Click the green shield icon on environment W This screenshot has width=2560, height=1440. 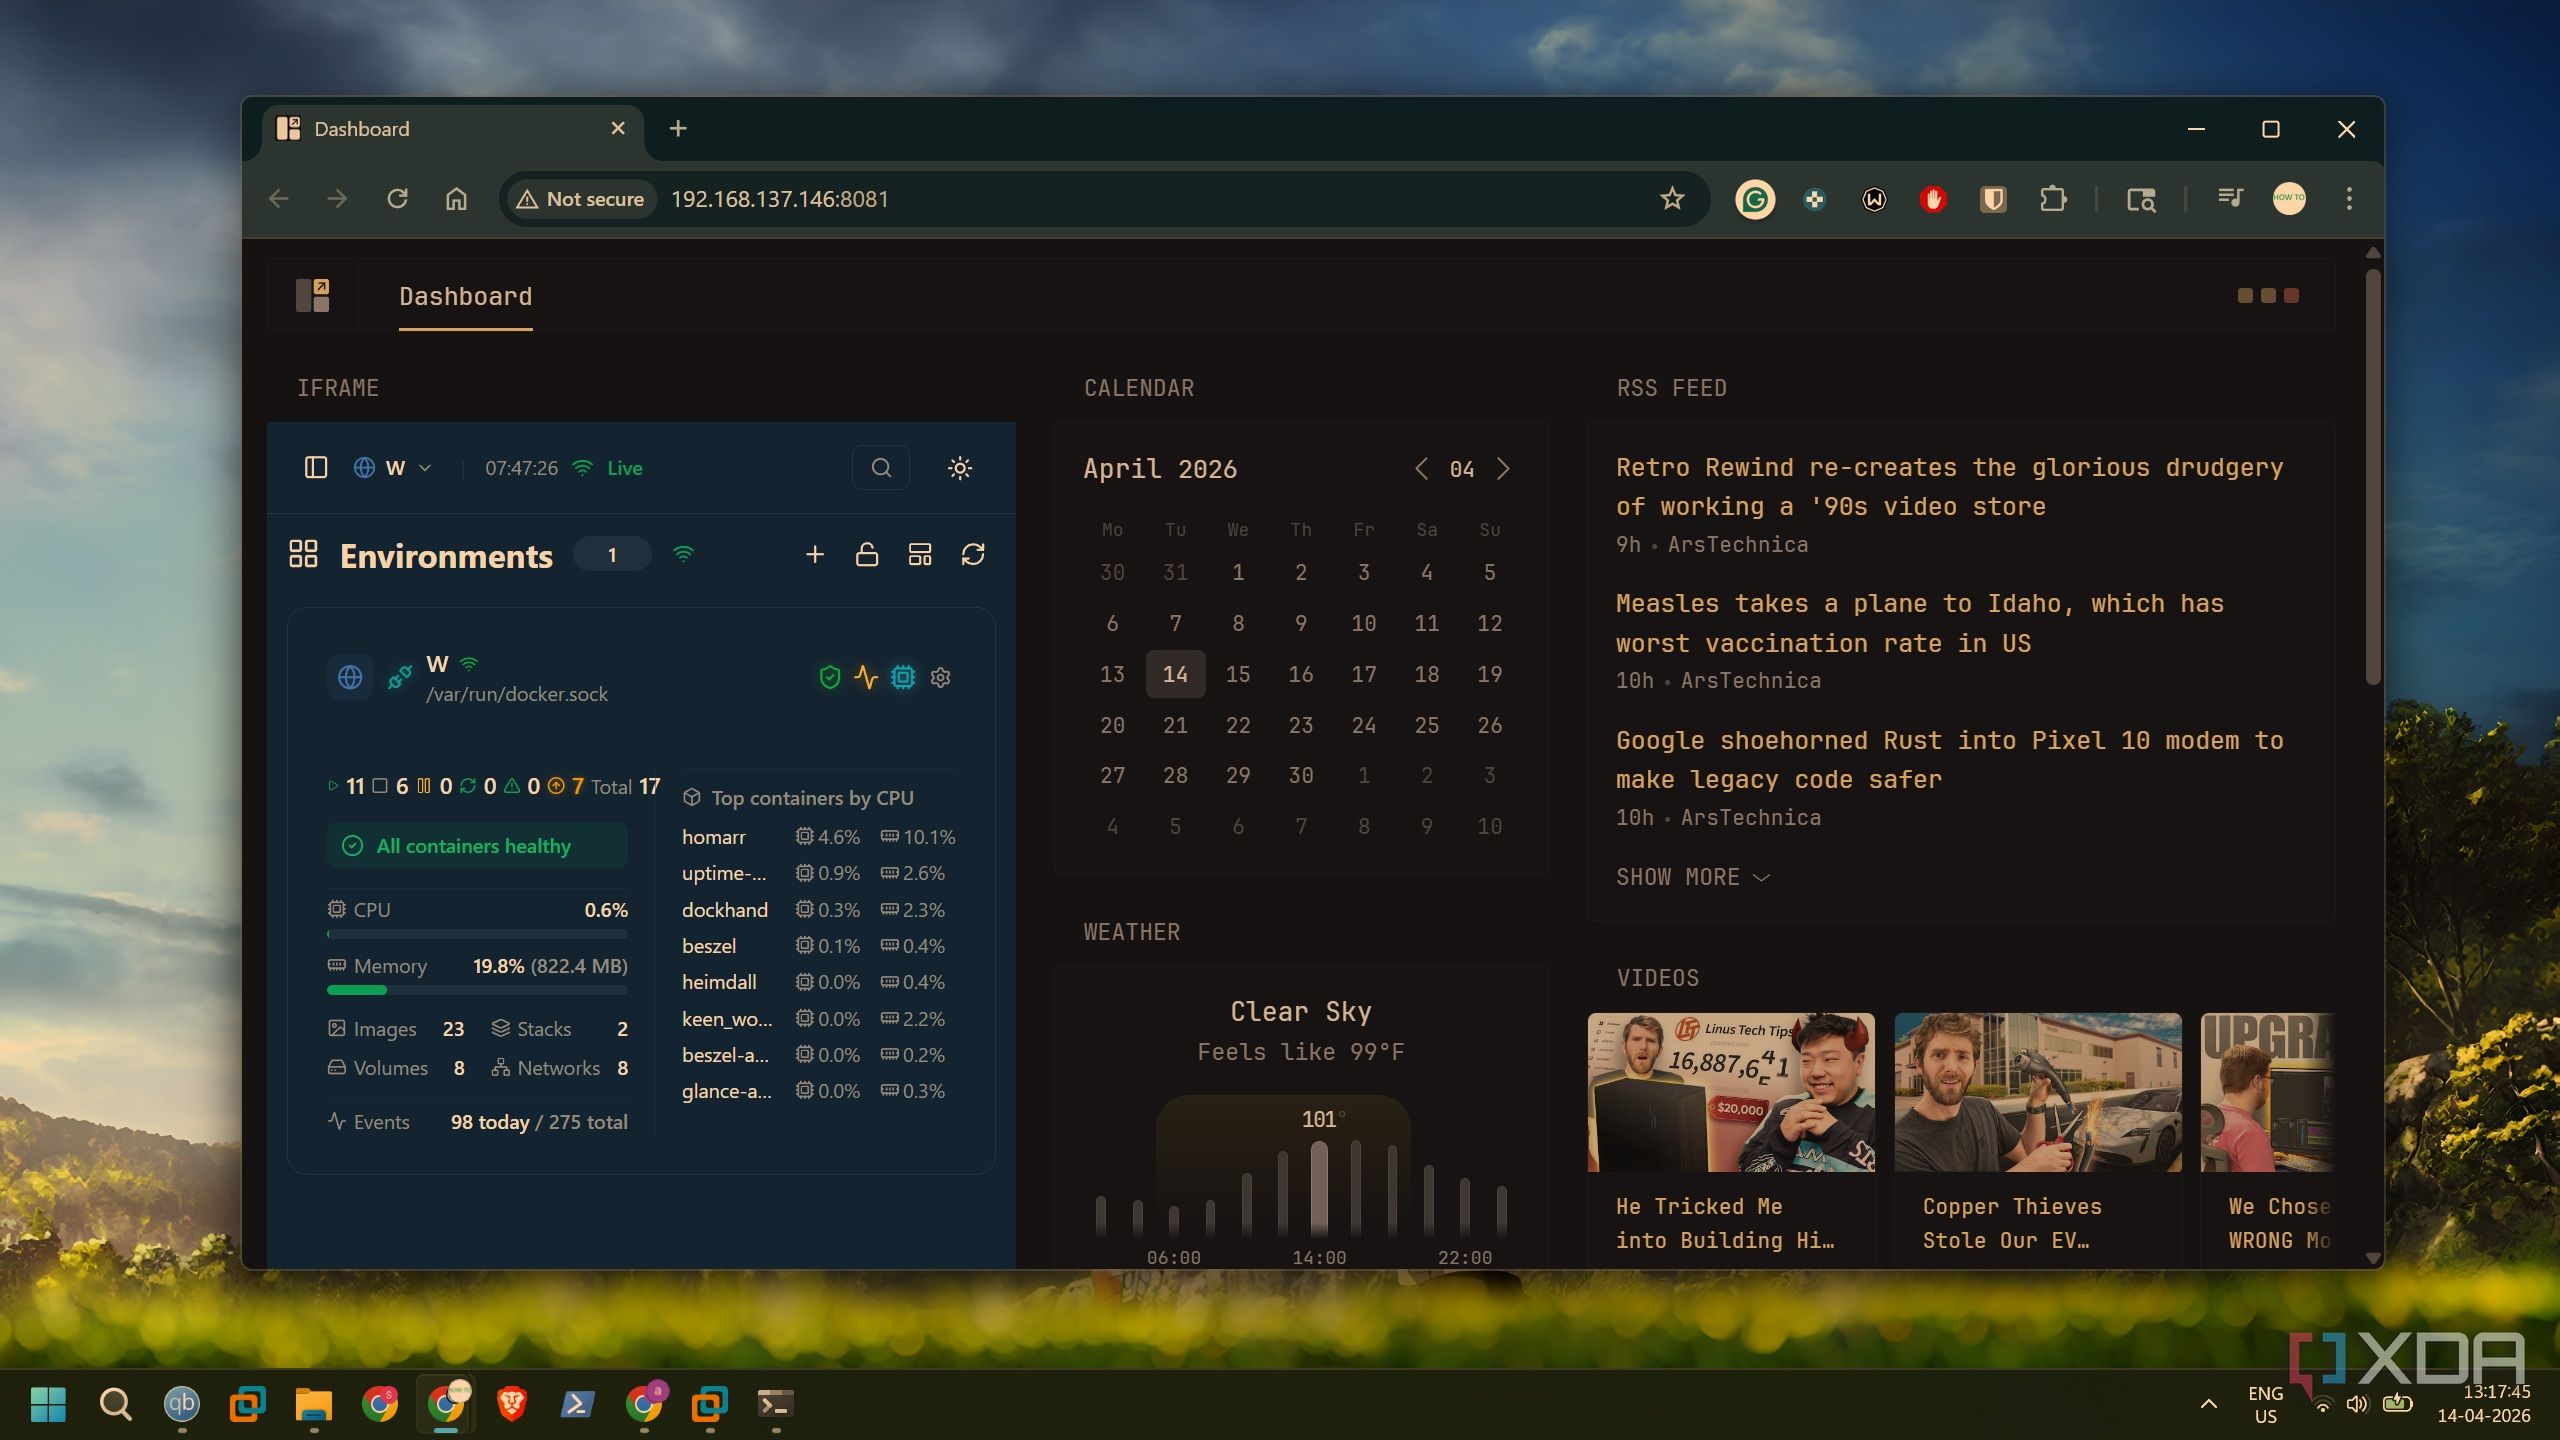tap(829, 677)
